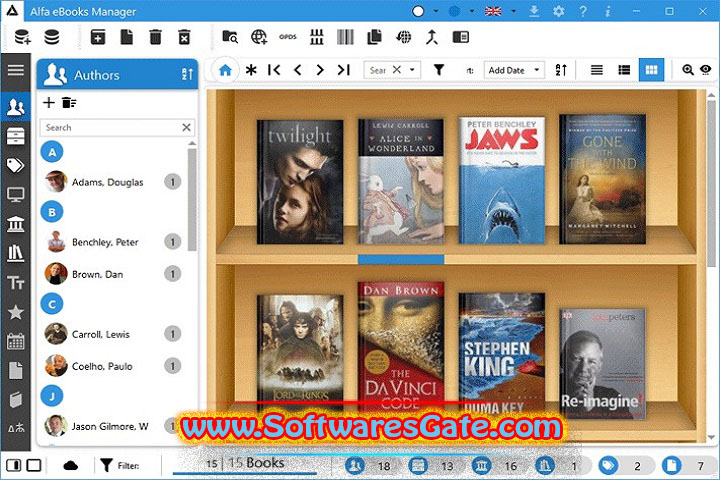Screen dimensions: 720x480
Task: Select the Tт titles sidebar icon
Action: point(16,282)
